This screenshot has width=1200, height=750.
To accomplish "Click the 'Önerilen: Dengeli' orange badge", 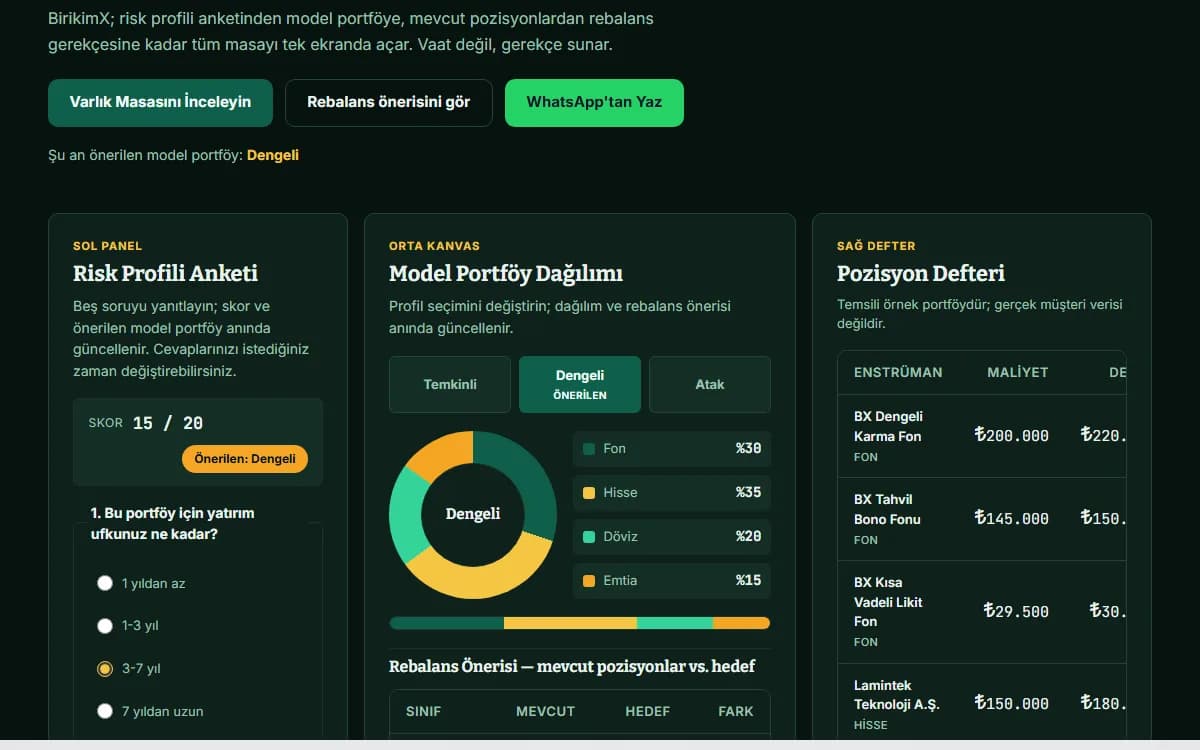I will [245, 459].
